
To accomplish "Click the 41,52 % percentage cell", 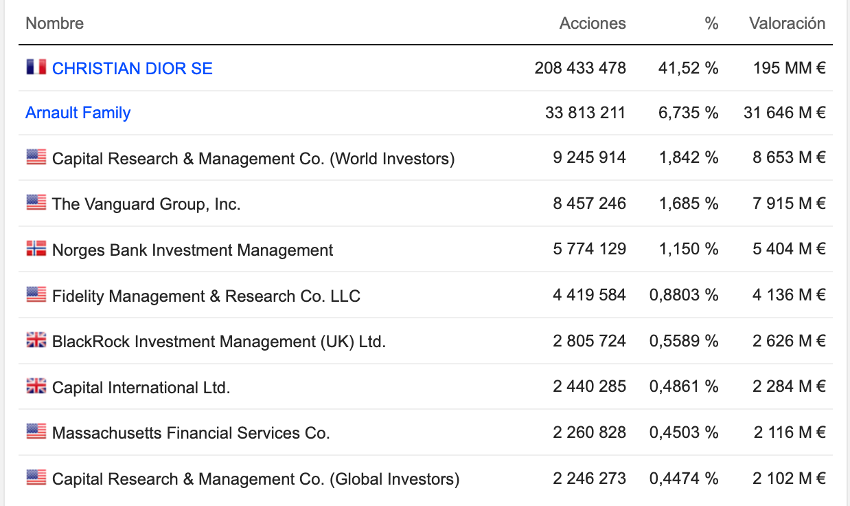I will (688, 68).
